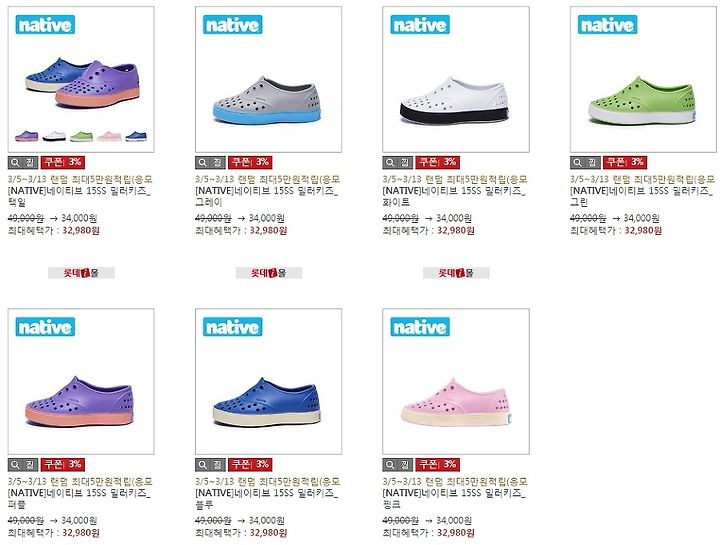Open NATIVE 15SS title link for gray shoe
Image resolution: width=720 pixels, height=545 pixels.
[266, 196]
